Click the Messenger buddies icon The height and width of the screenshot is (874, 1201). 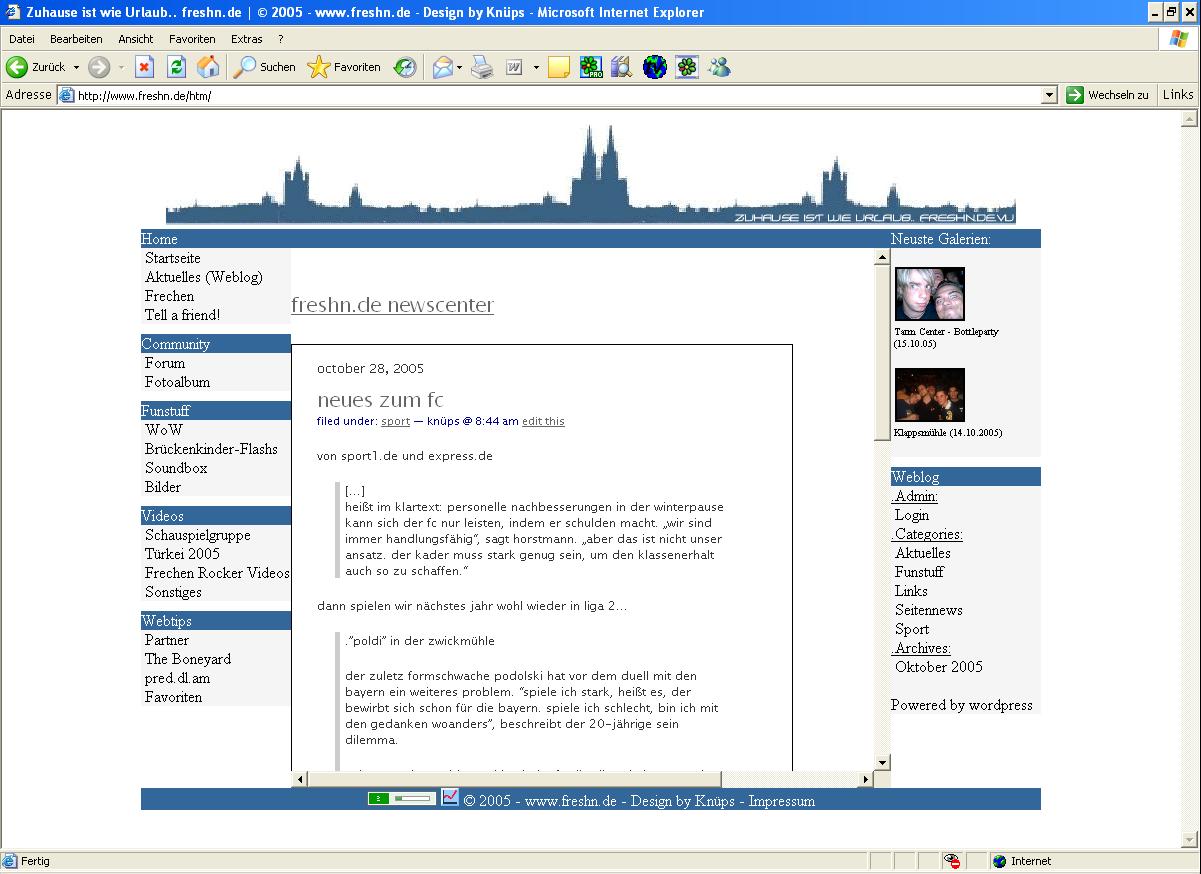pyautogui.click(x=719, y=67)
